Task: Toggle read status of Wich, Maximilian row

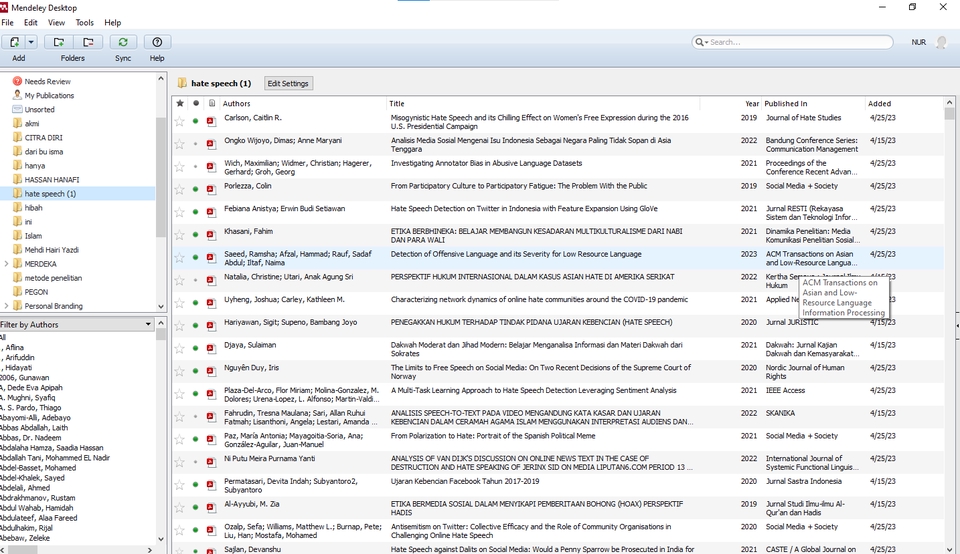Action: click(196, 167)
